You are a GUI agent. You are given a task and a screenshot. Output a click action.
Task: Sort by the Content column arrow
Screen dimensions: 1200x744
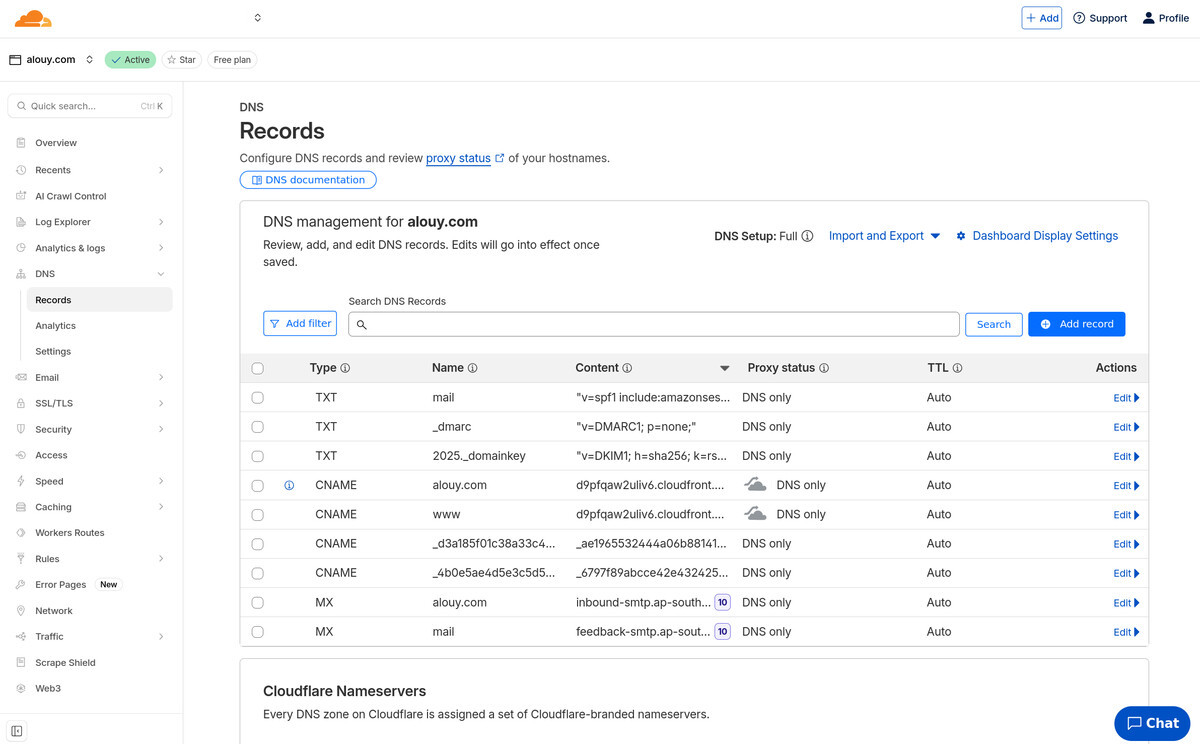pos(725,368)
